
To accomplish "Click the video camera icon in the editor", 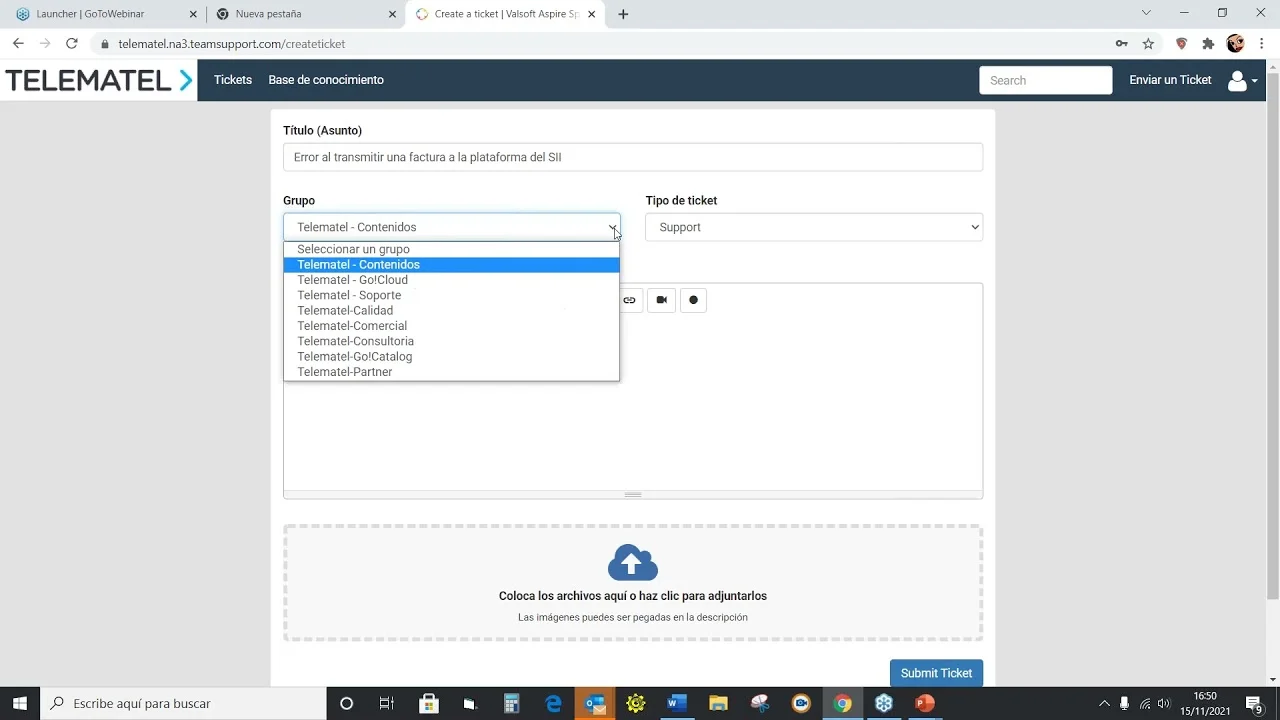I will [661, 300].
